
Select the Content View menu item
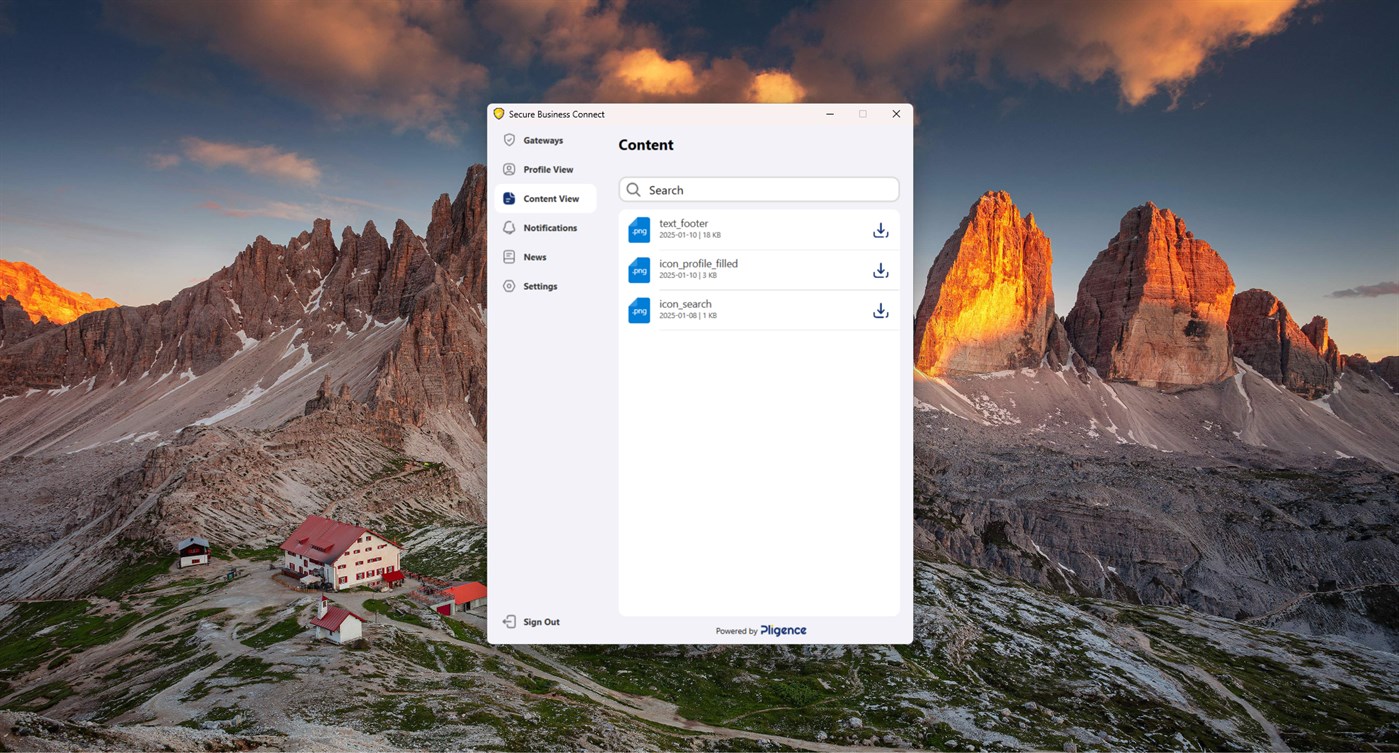[x=546, y=198]
